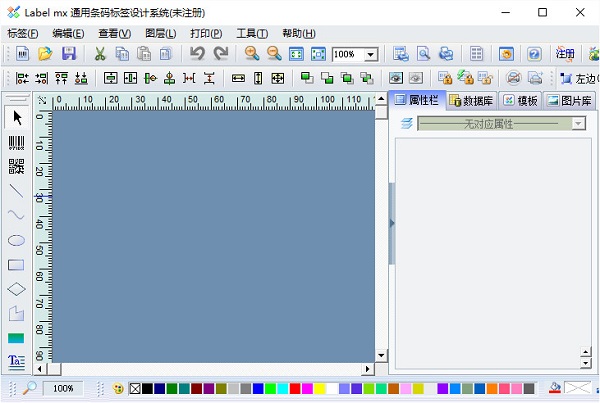Viewport: 600px width, 403px height.
Task: Switch to the 数据库 tab
Action: 470,100
